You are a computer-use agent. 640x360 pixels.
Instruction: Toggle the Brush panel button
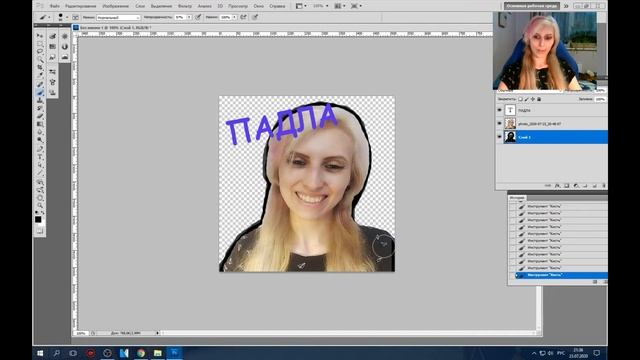point(76,17)
